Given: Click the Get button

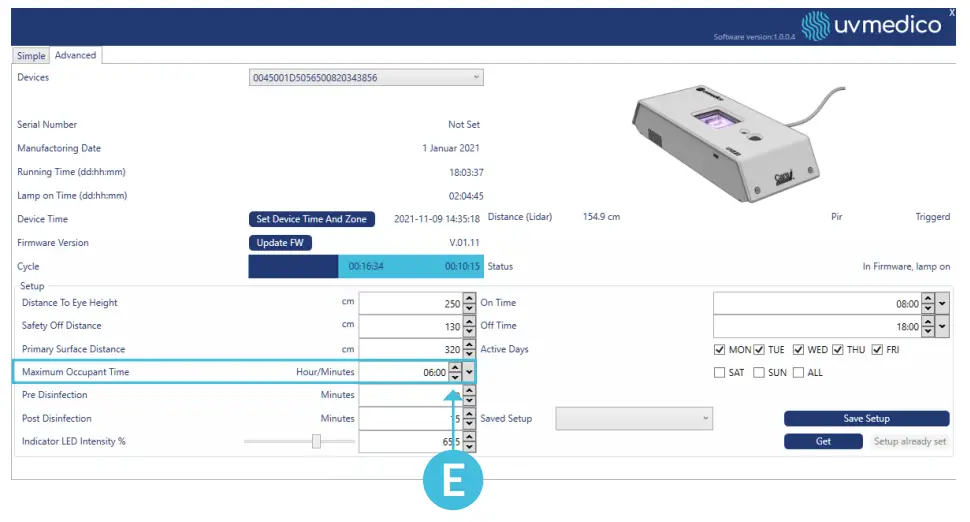Looking at the screenshot, I should point(823,441).
